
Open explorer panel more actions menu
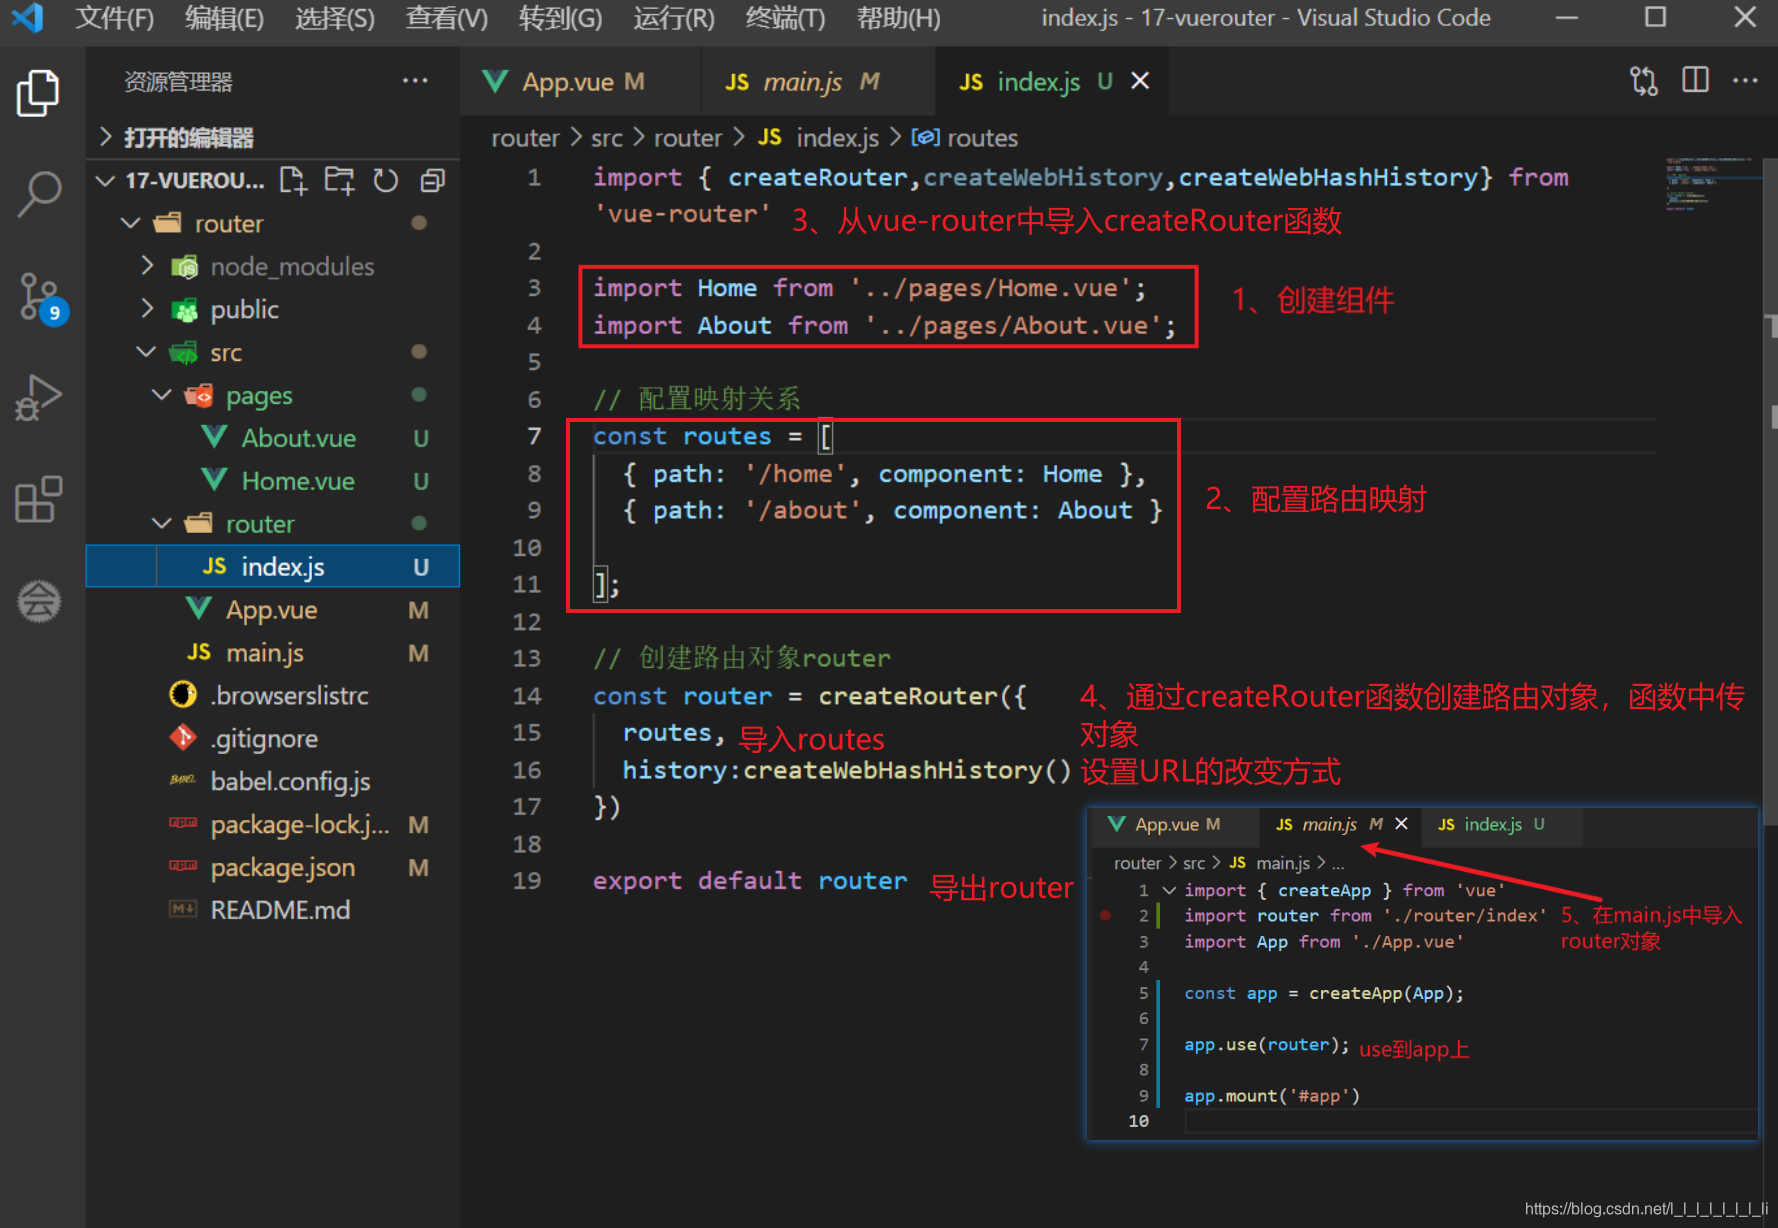tap(415, 81)
